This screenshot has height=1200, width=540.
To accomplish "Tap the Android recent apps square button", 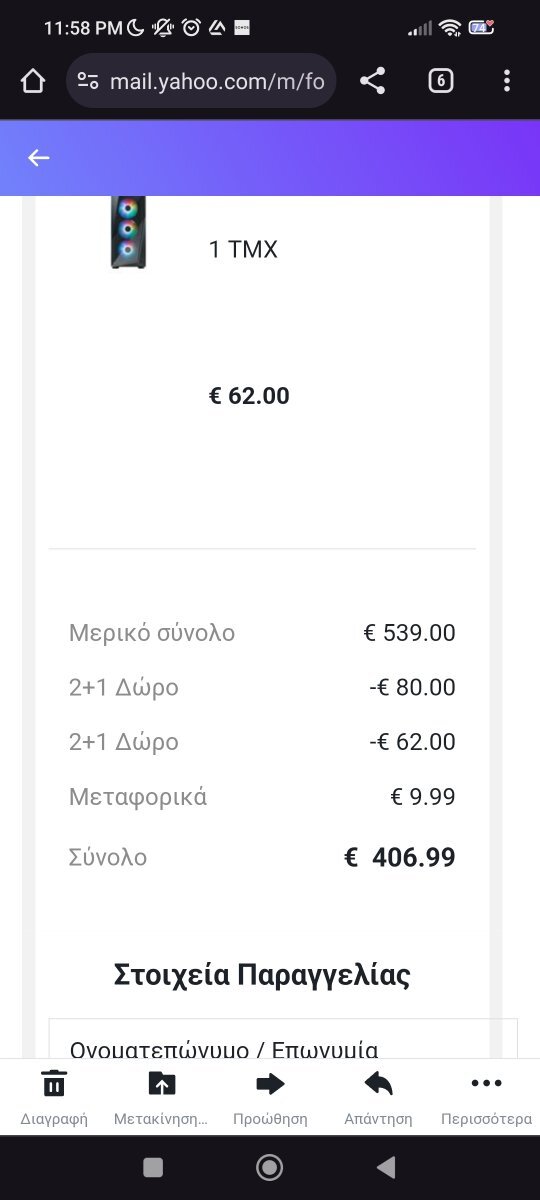I will click(153, 1167).
